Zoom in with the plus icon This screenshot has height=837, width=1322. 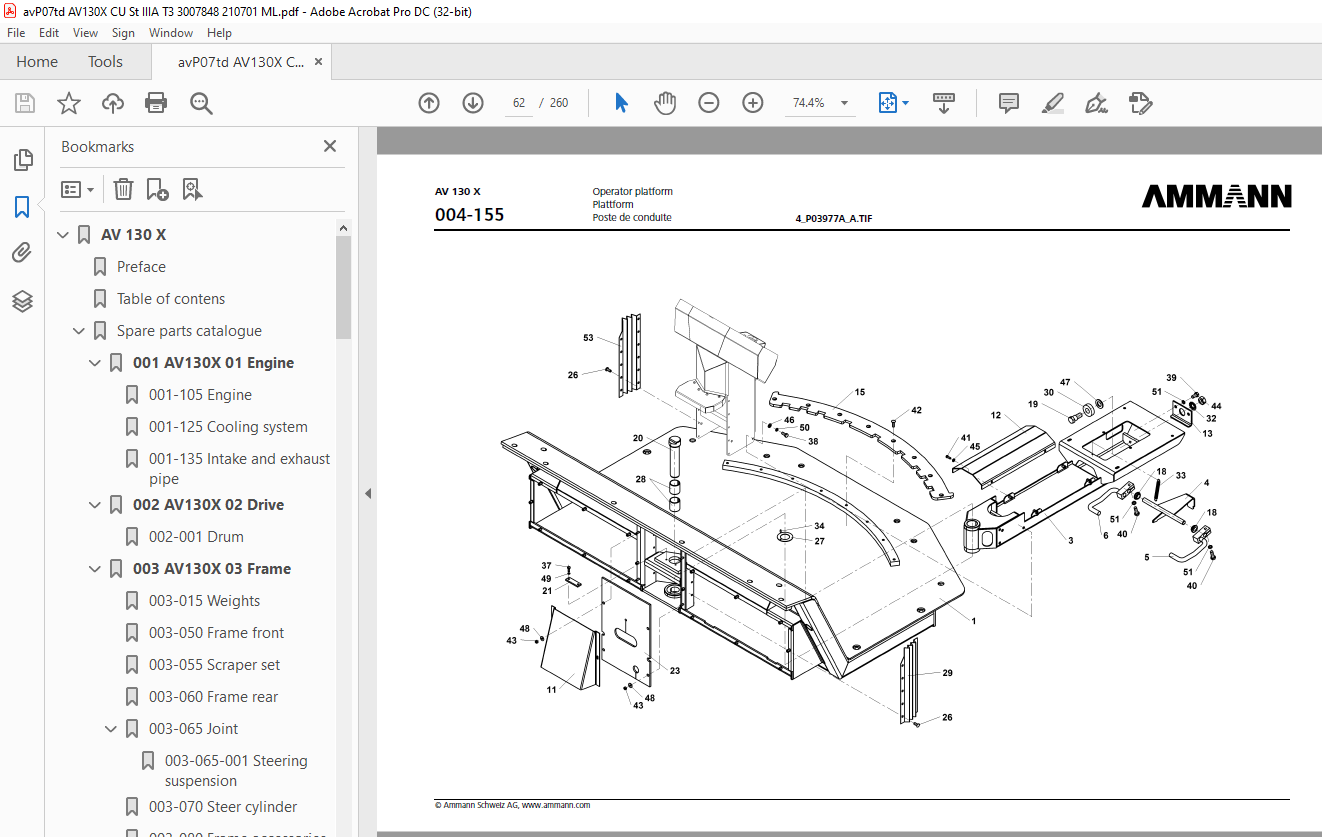[753, 103]
